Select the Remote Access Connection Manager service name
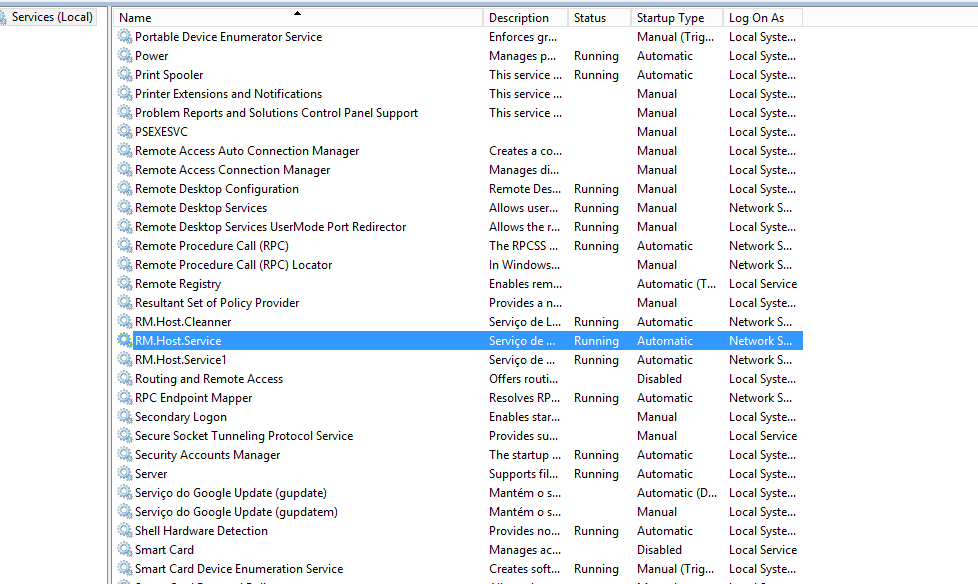 (232, 170)
